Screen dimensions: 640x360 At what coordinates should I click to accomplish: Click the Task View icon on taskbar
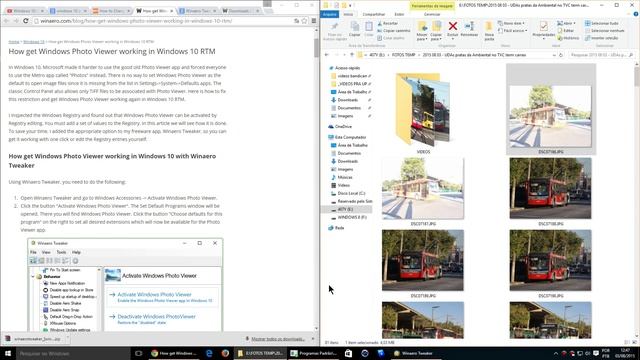click(138, 353)
